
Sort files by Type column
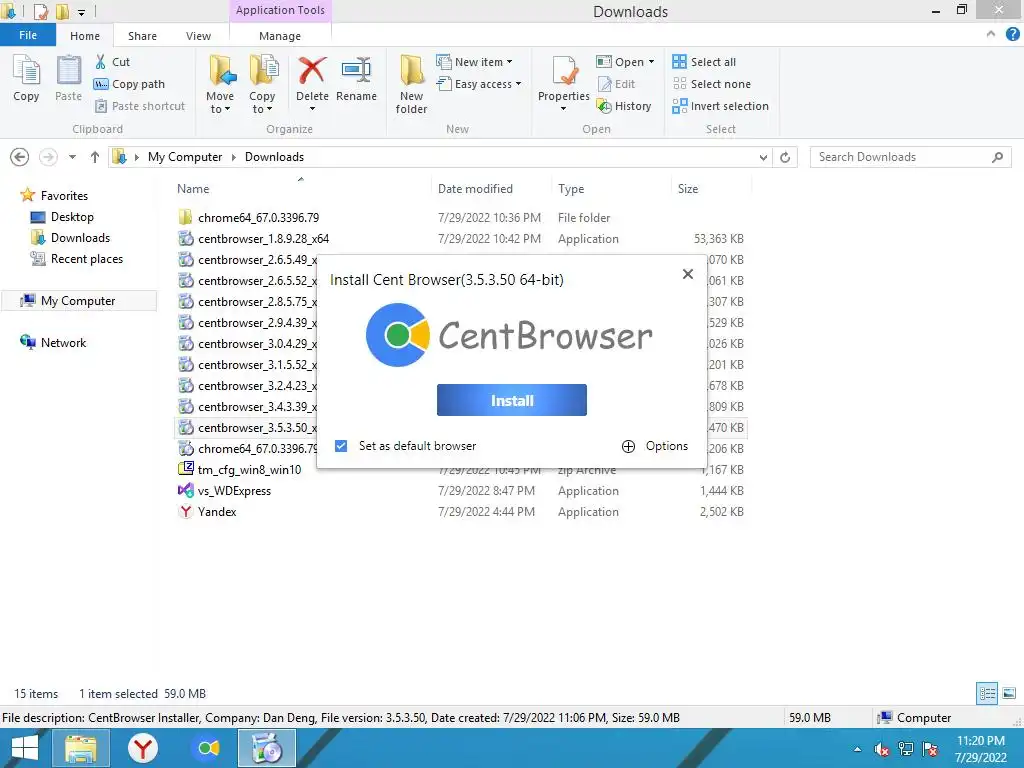pyautogui.click(x=611, y=189)
